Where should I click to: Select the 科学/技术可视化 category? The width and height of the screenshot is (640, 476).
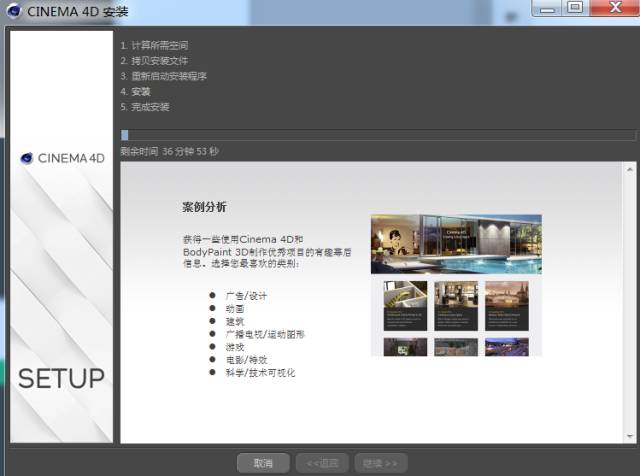[260, 373]
